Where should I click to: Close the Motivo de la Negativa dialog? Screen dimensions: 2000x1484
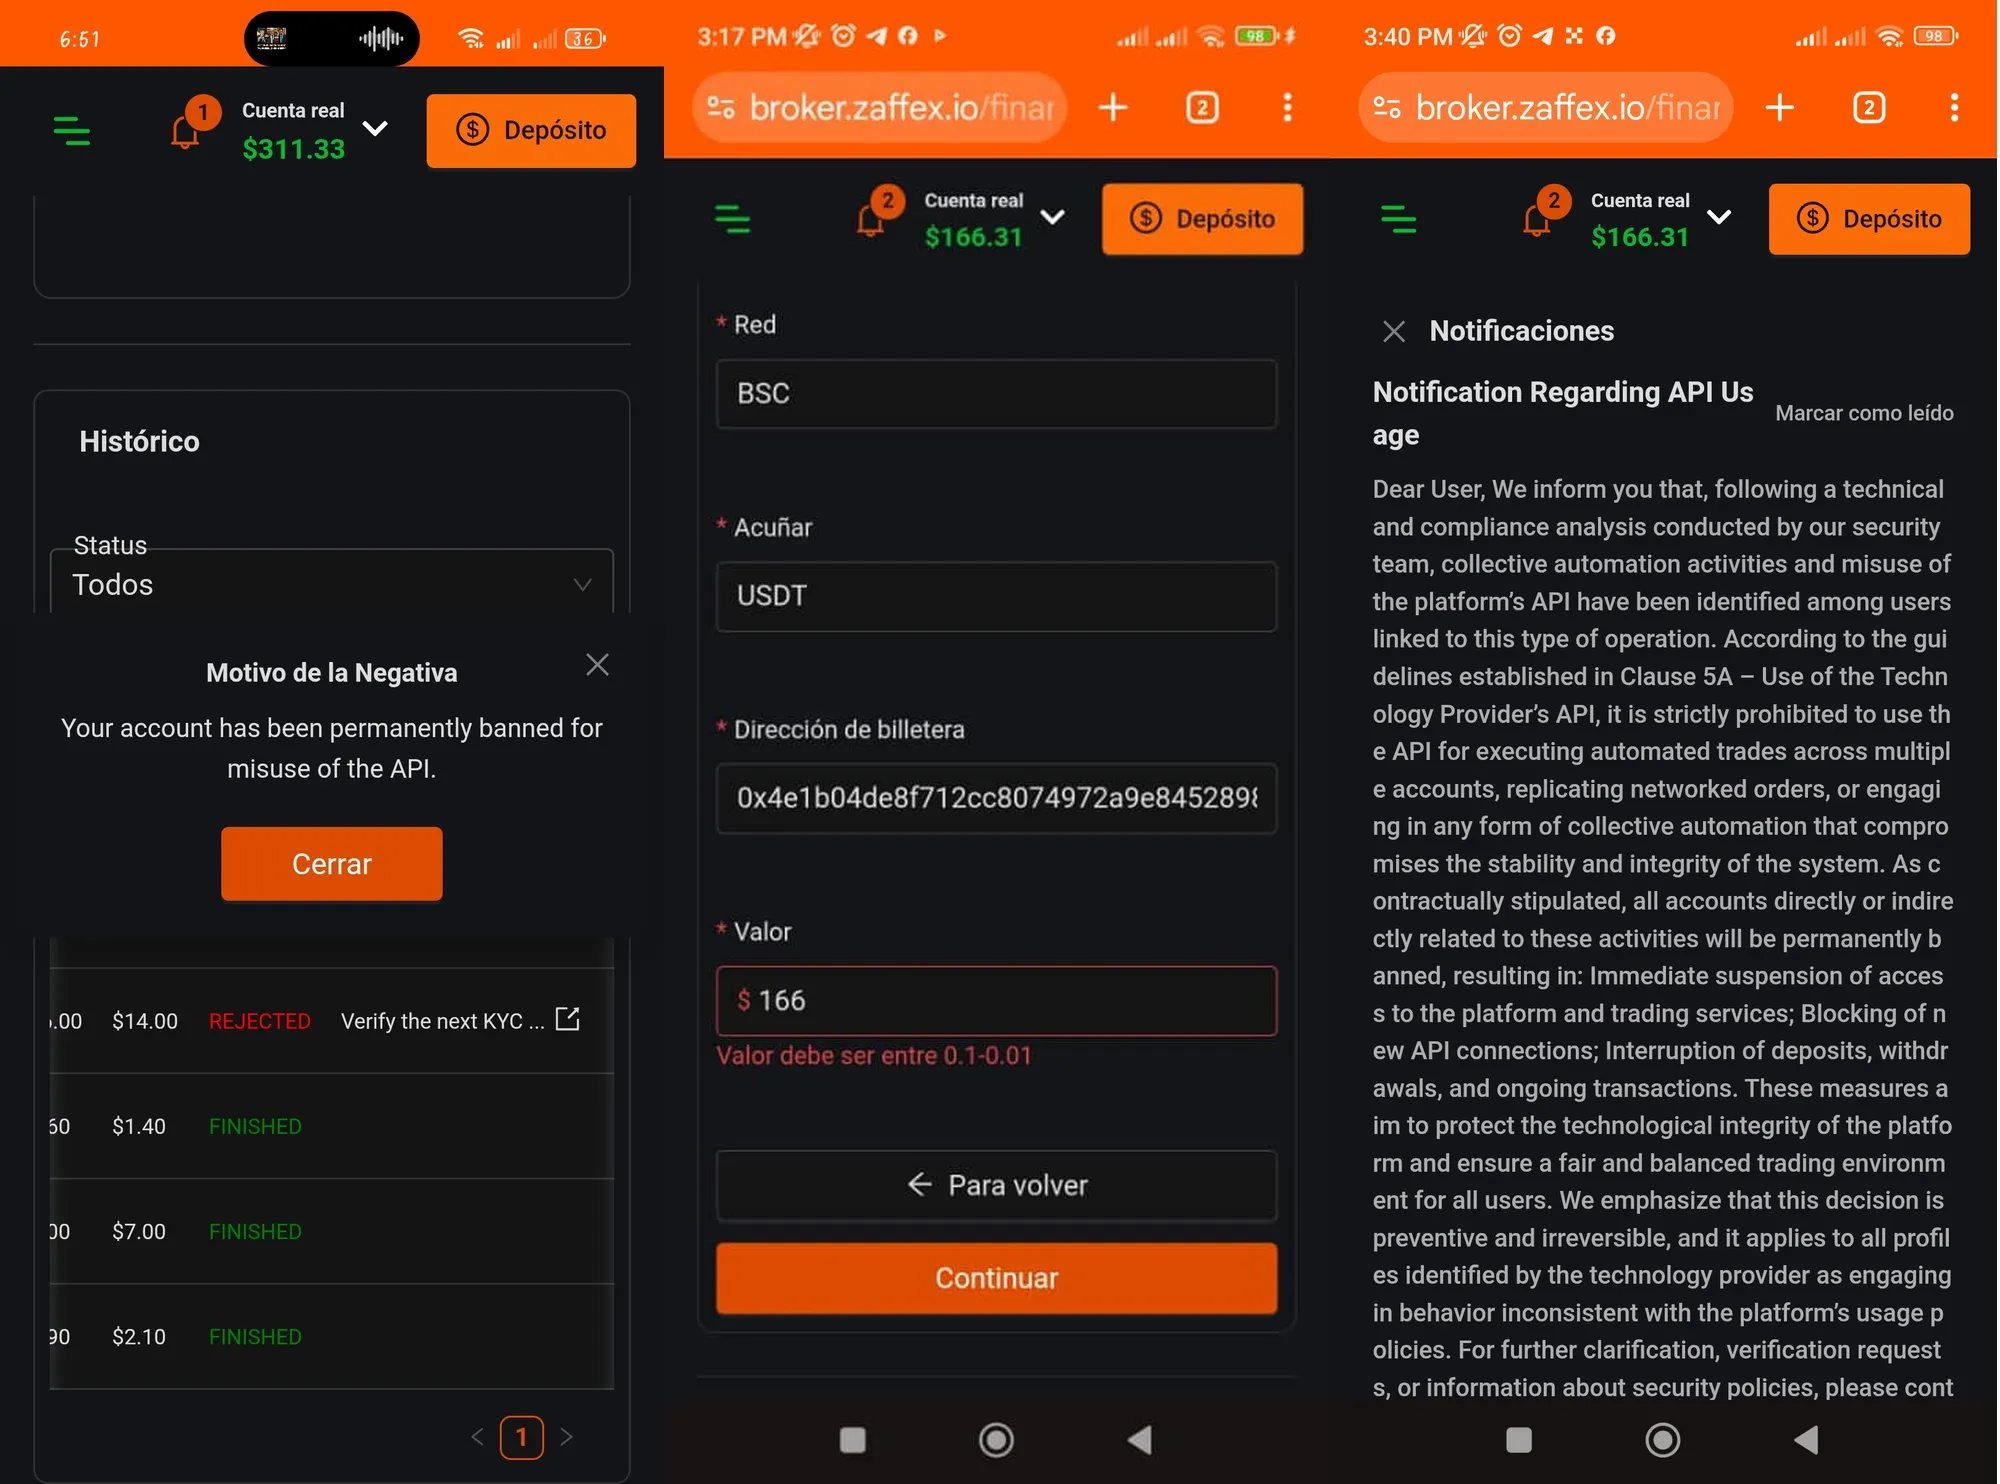point(597,664)
